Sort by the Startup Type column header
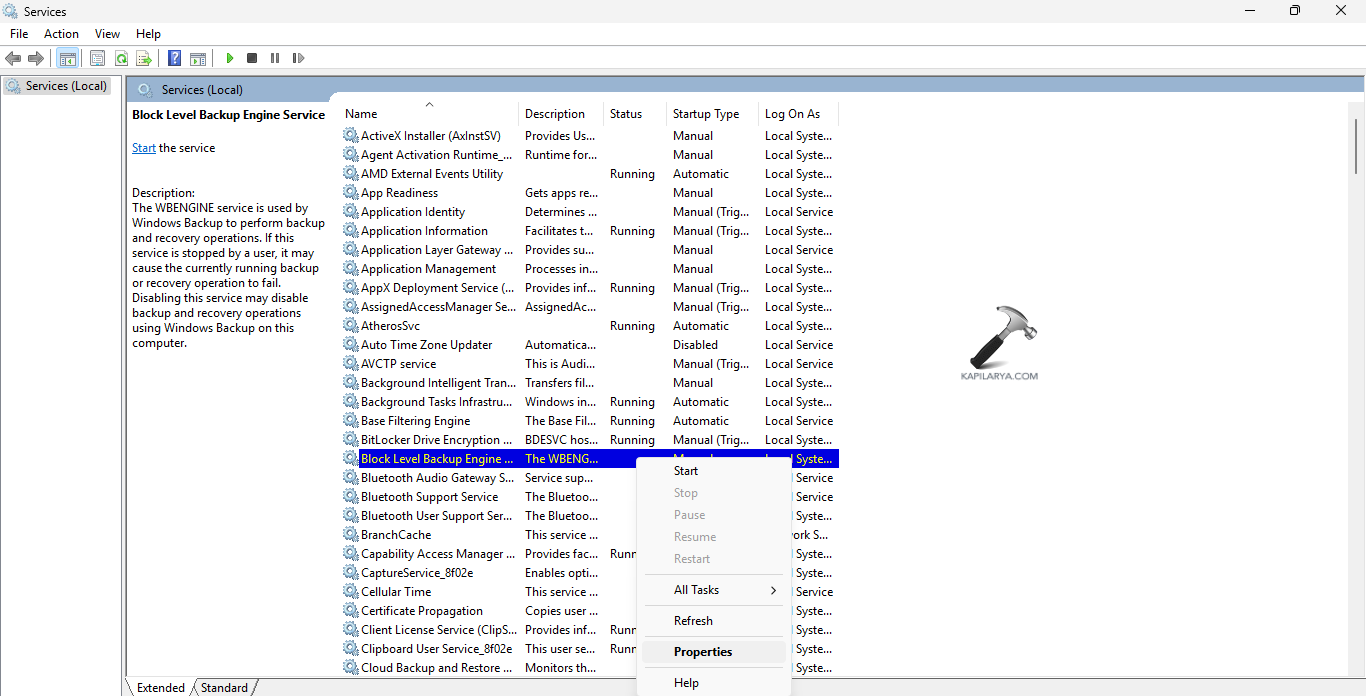The width and height of the screenshot is (1366, 696). [x=706, y=114]
